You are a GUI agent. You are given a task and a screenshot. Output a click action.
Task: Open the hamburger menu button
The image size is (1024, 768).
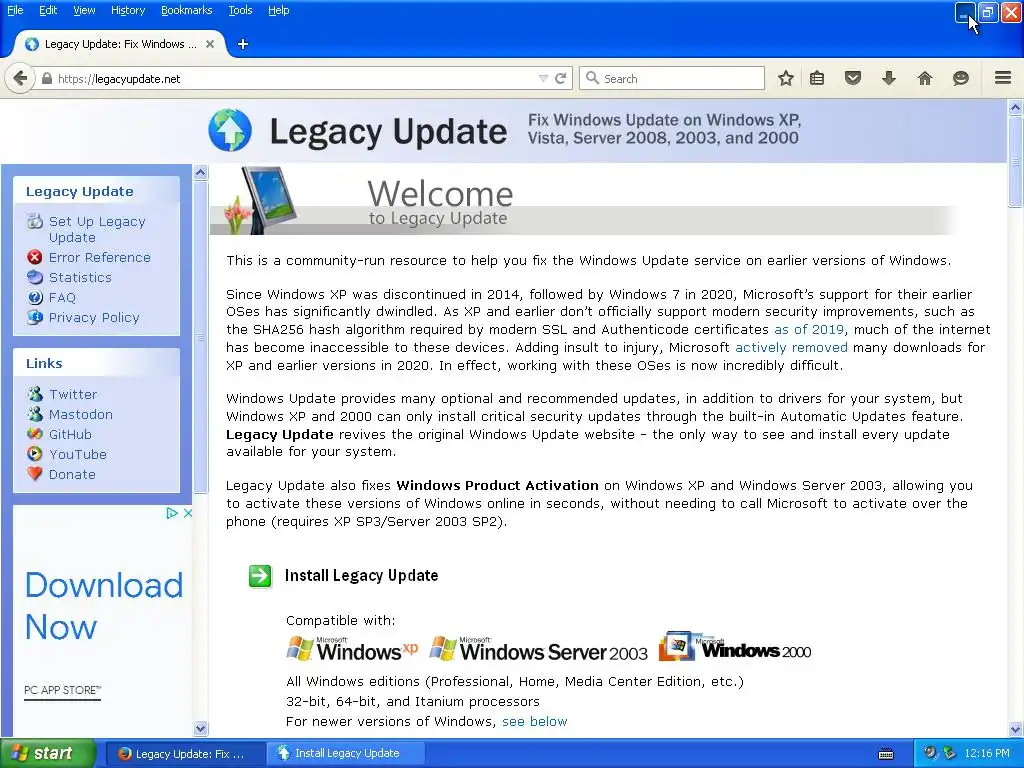click(x=1003, y=78)
